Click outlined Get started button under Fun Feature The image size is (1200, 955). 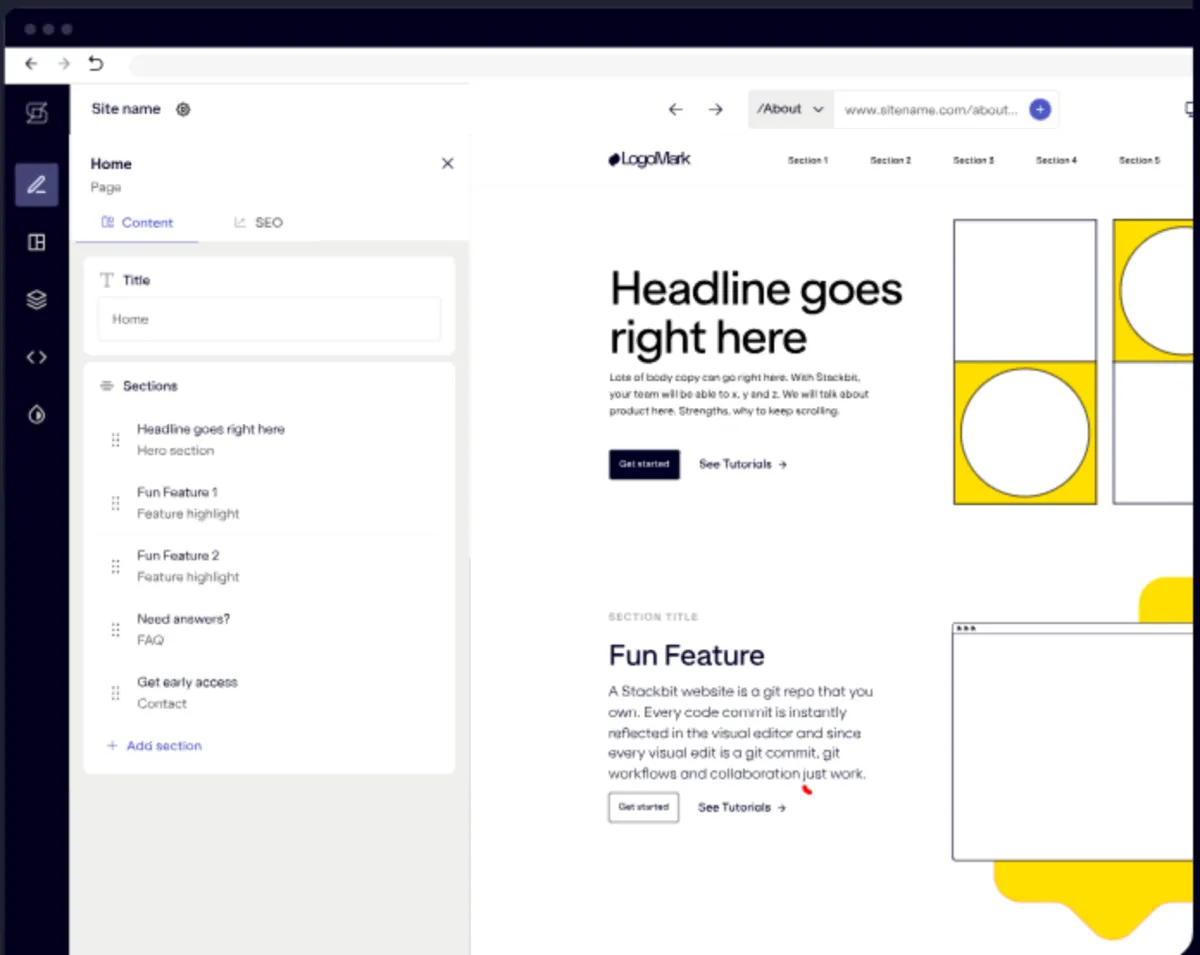[643, 807]
